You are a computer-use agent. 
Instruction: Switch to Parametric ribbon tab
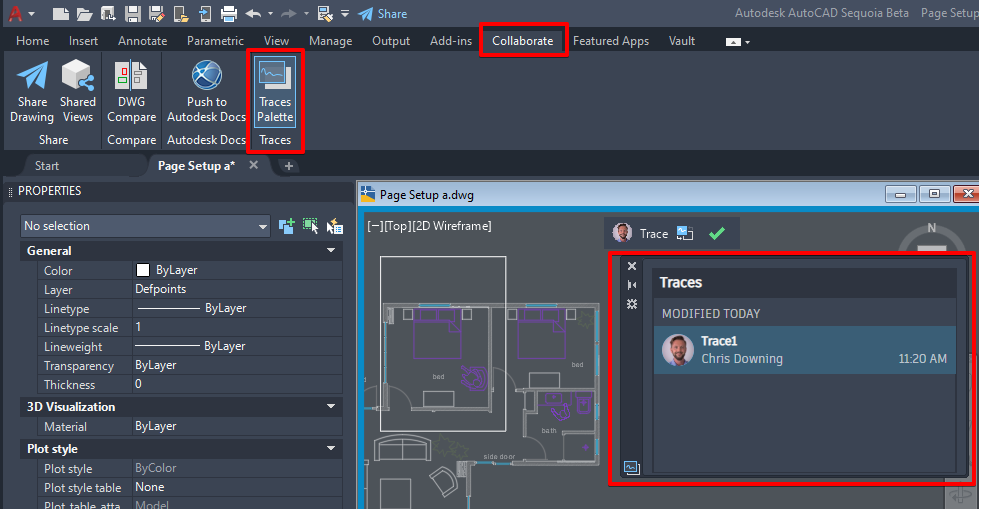[x=215, y=41]
